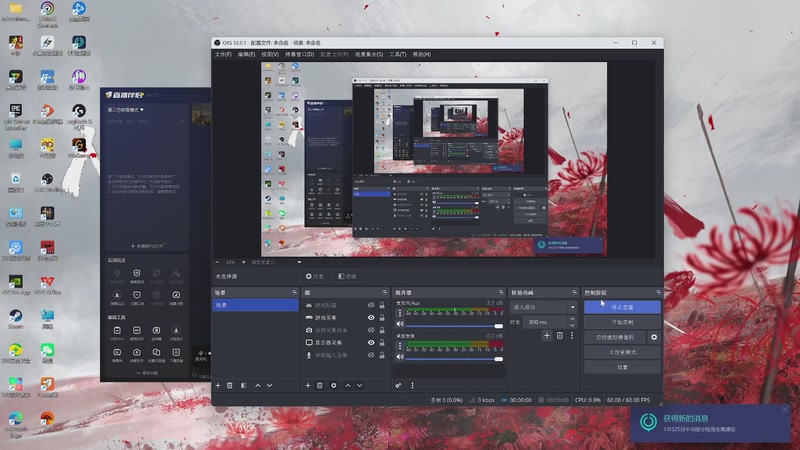Screen dimensions: 800x450
Task: Open transition three-dot properties menu
Action: tap(572, 336)
